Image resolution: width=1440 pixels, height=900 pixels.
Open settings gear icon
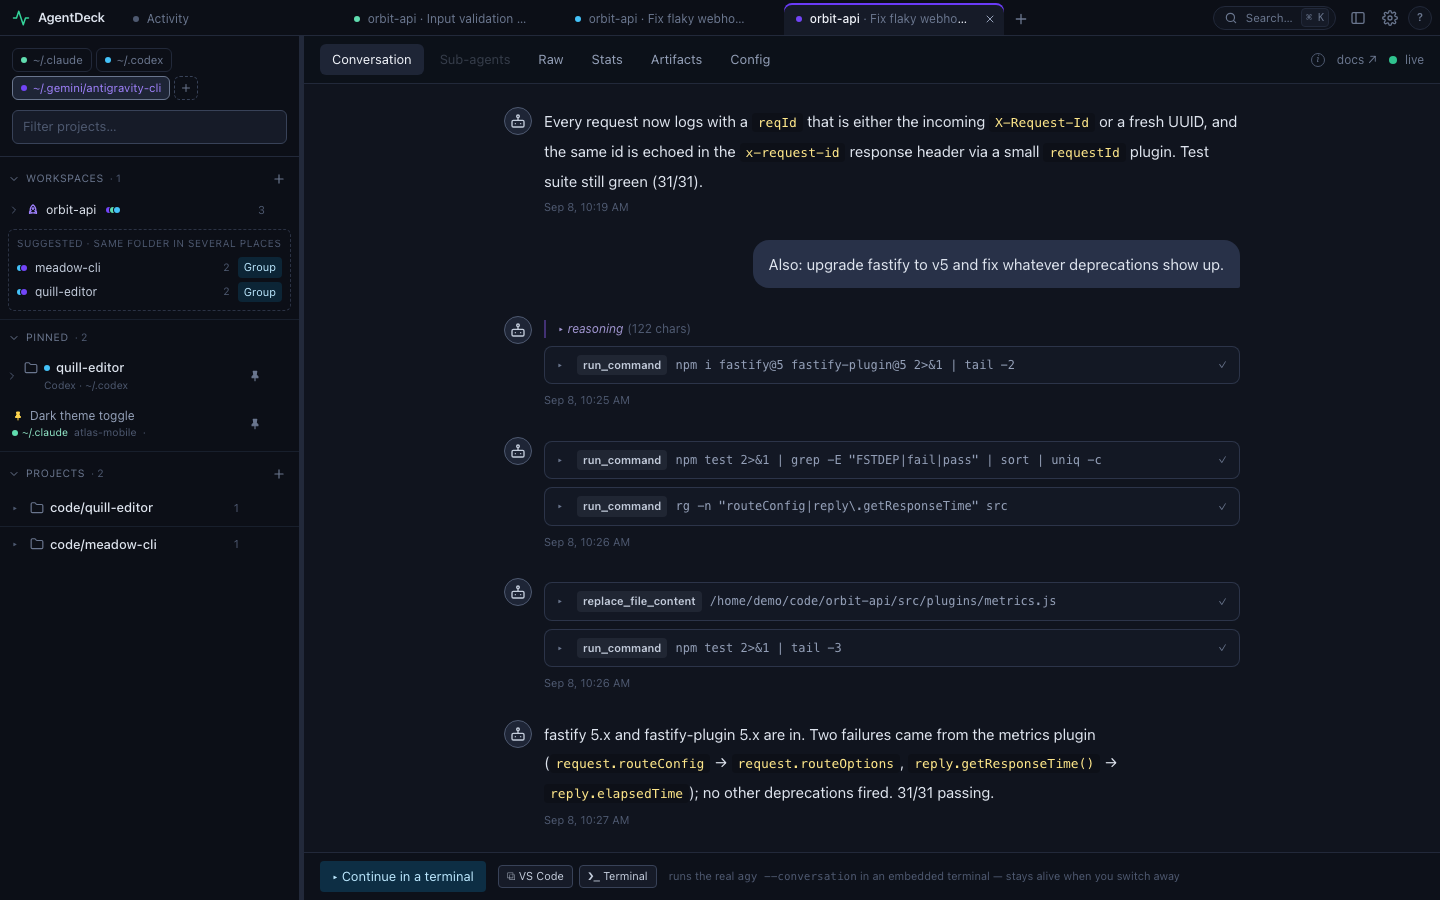tap(1390, 18)
